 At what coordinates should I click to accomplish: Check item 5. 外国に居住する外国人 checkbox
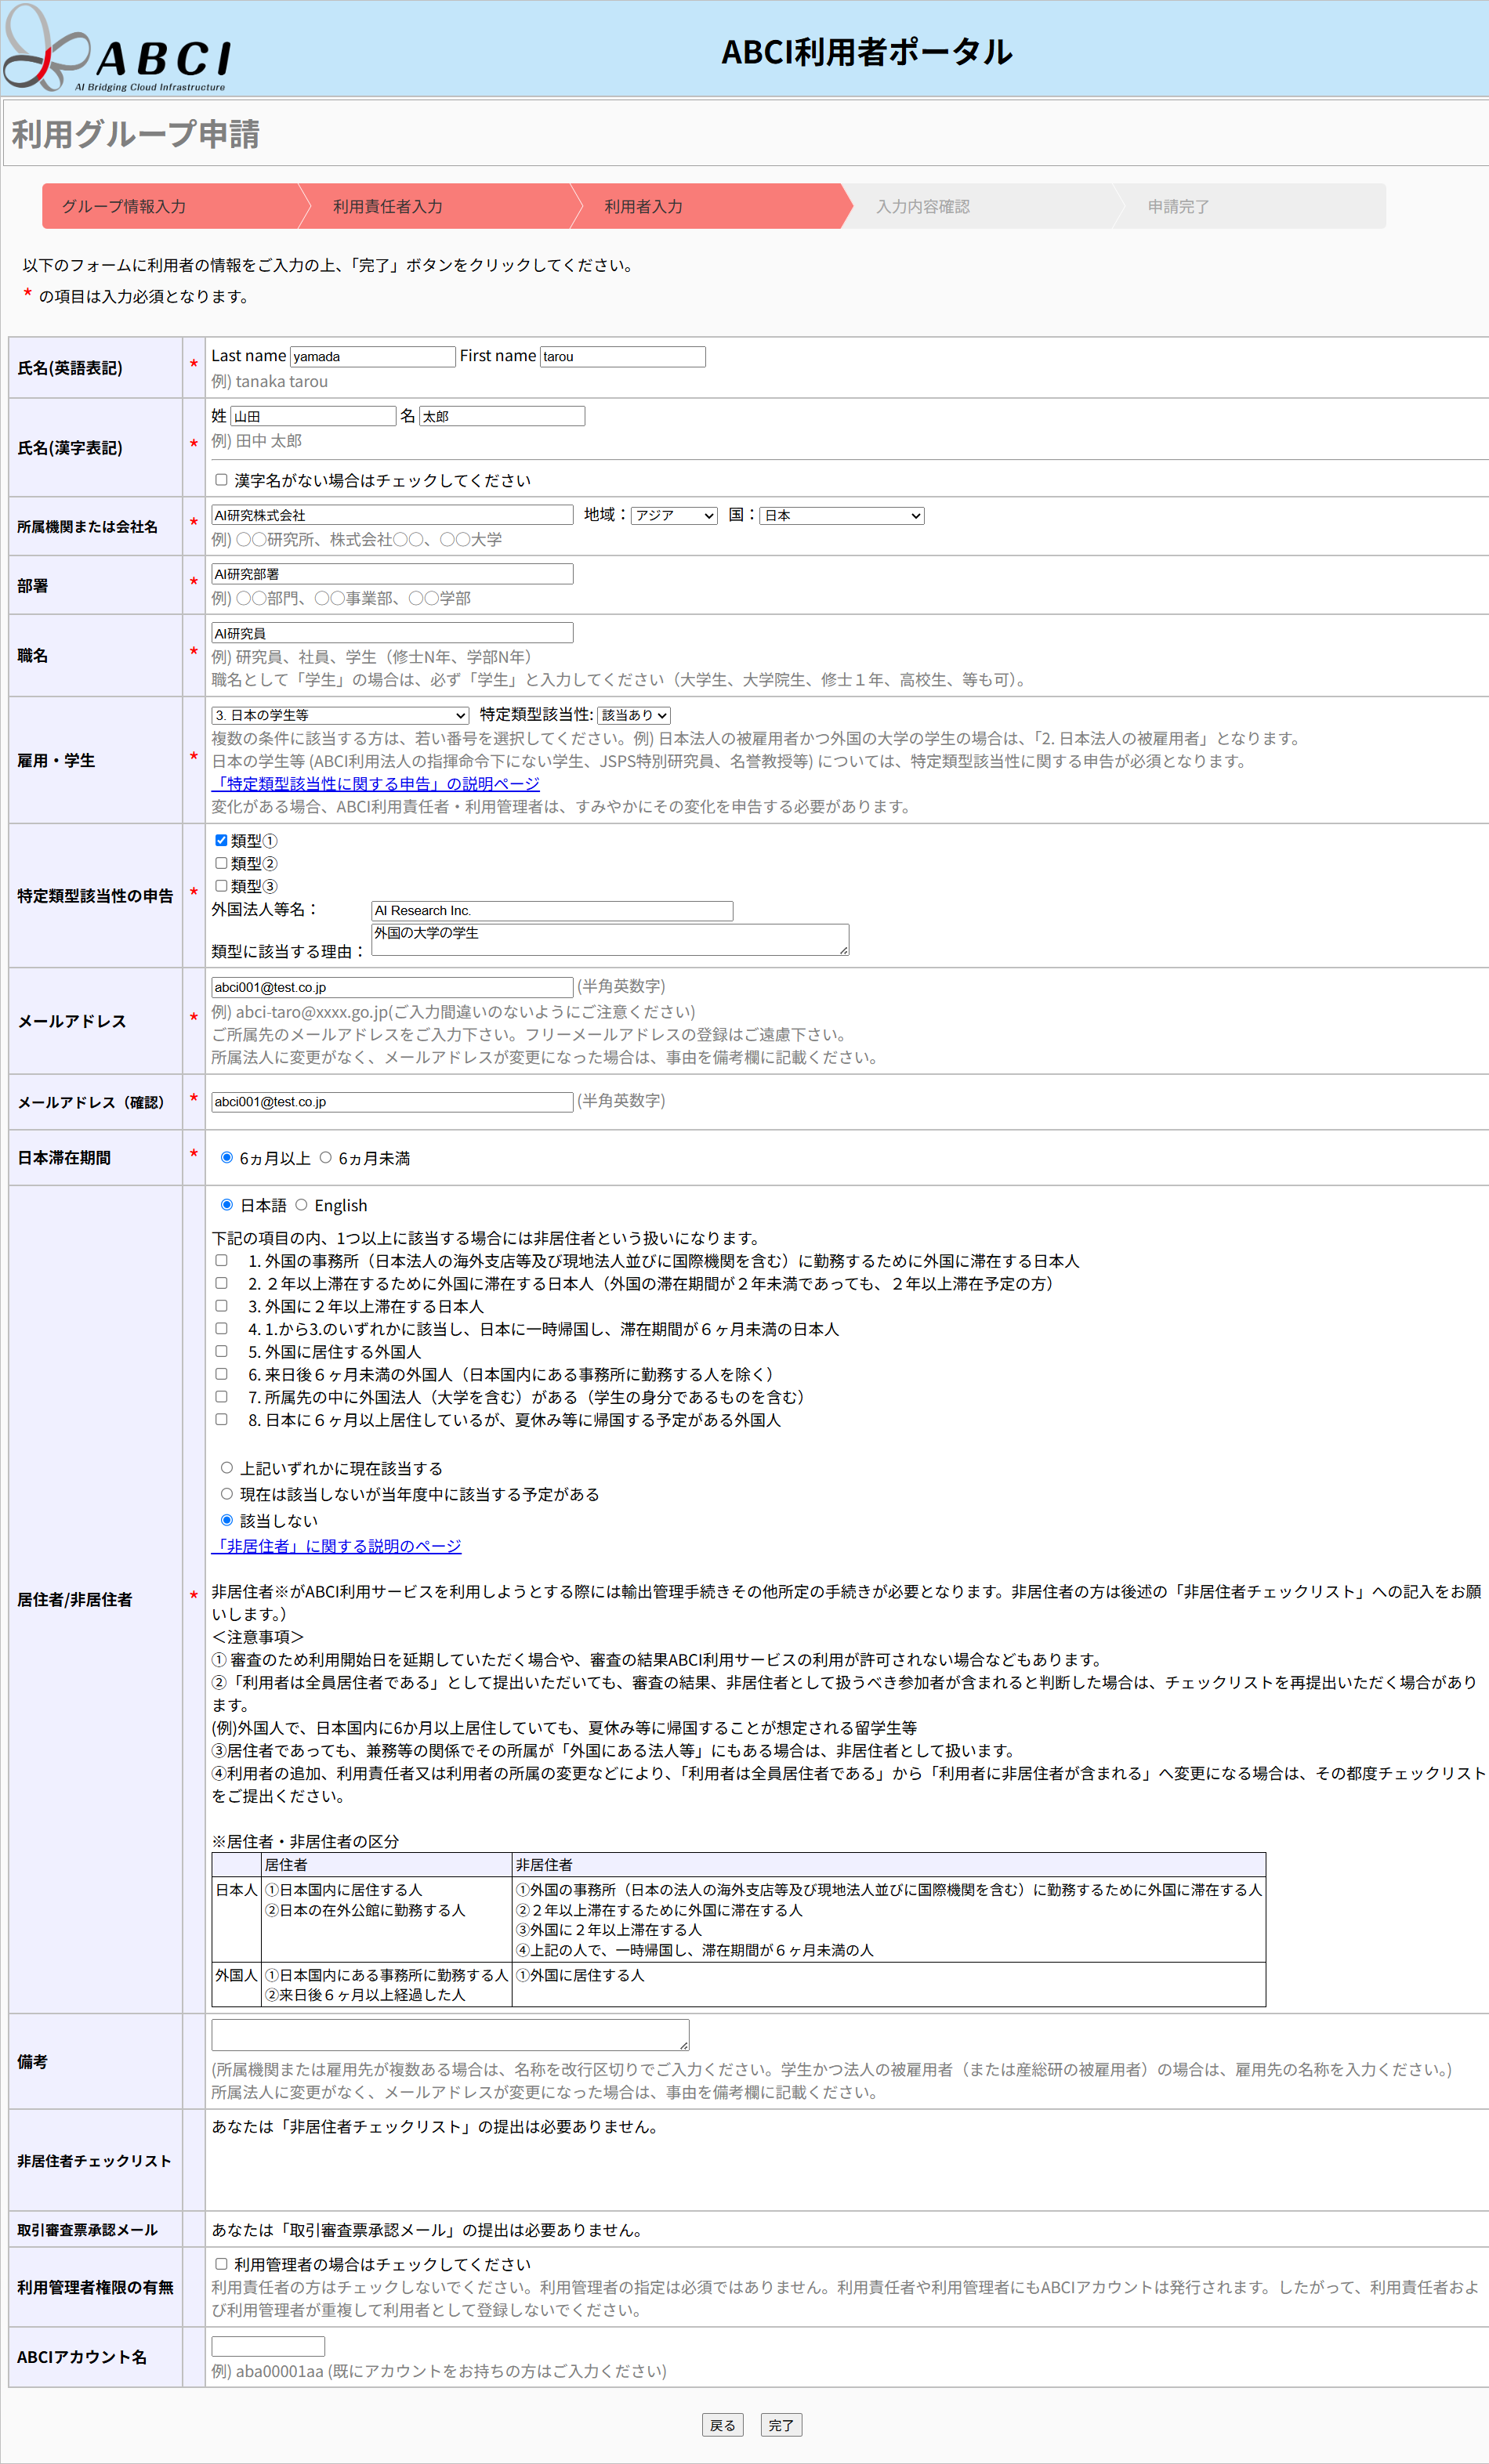(x=221, y=1352)
